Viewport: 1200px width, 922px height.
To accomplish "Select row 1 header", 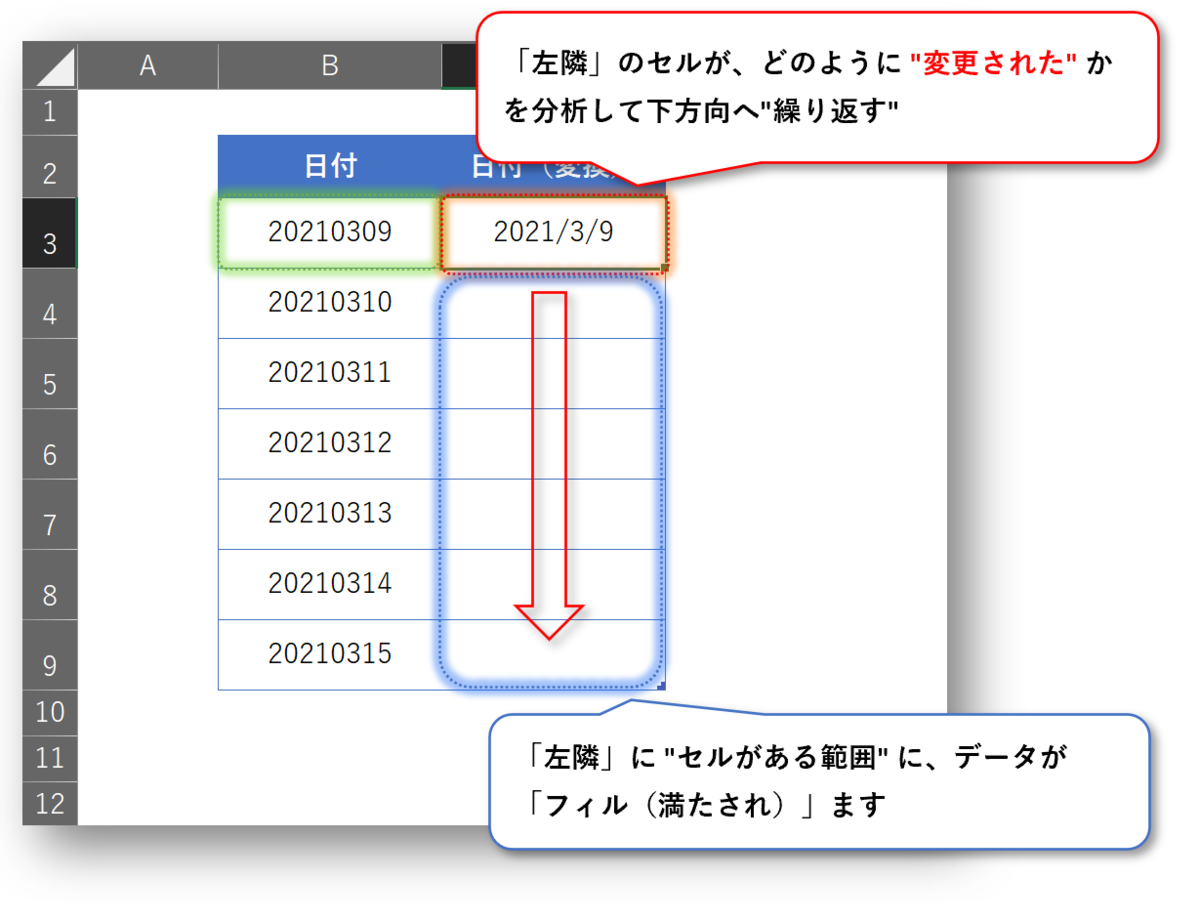I will pyautogui.click(x=49, y=112).
